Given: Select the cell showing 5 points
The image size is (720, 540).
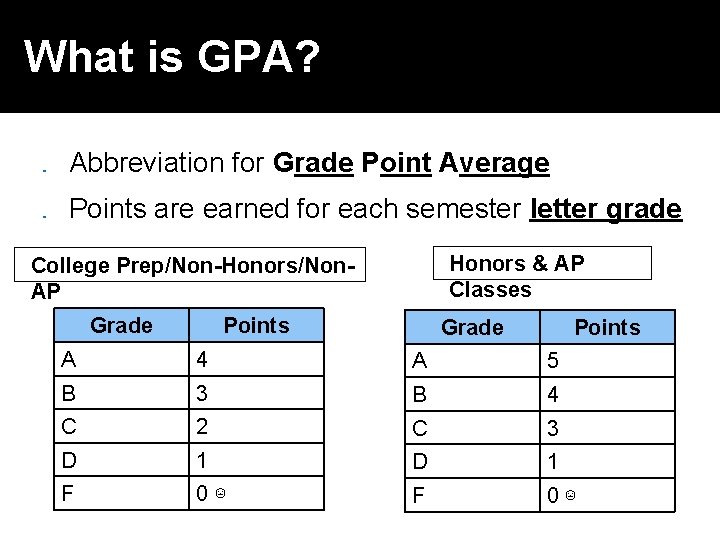Looking at the screenshot, I should tap(608, 360).
